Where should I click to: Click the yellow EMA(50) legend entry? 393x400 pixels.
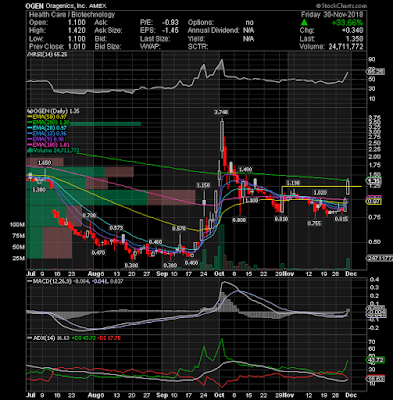pos(47,117)
